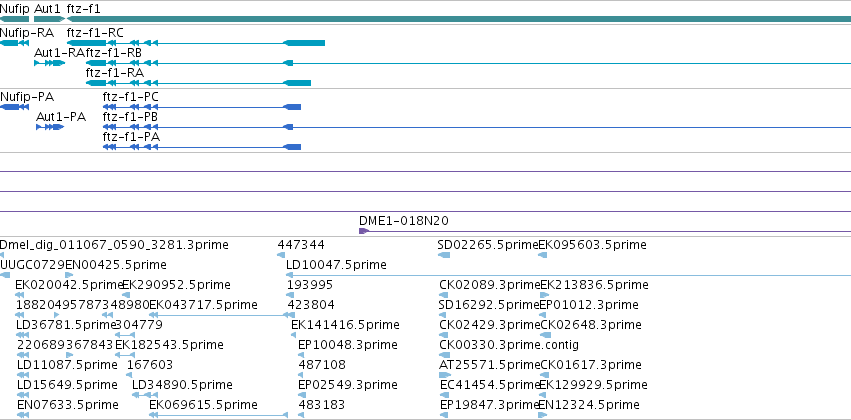This screenshot has height=420, width=851.
Task: Click the 167603 label
Action: coord(150,365)
